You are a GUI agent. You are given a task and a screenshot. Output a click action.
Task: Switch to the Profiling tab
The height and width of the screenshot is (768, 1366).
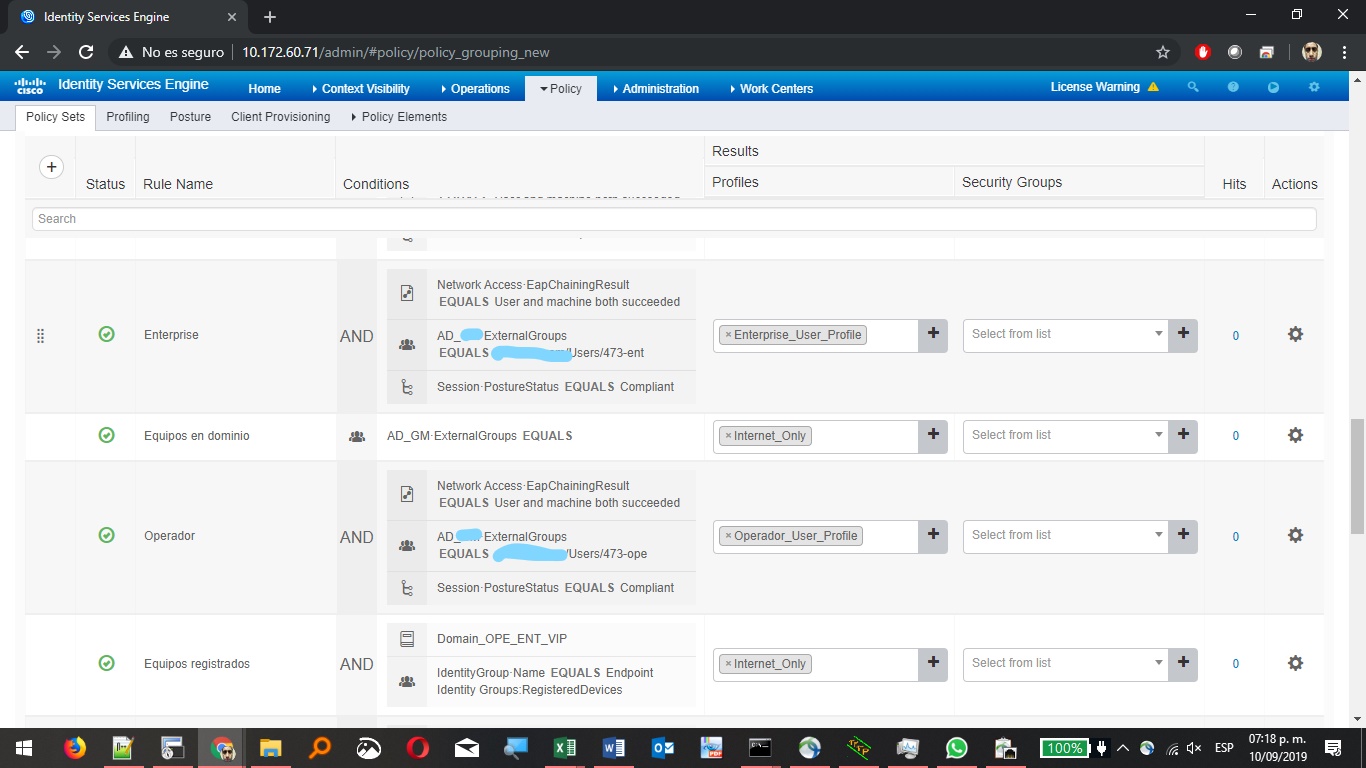[128, 117]
